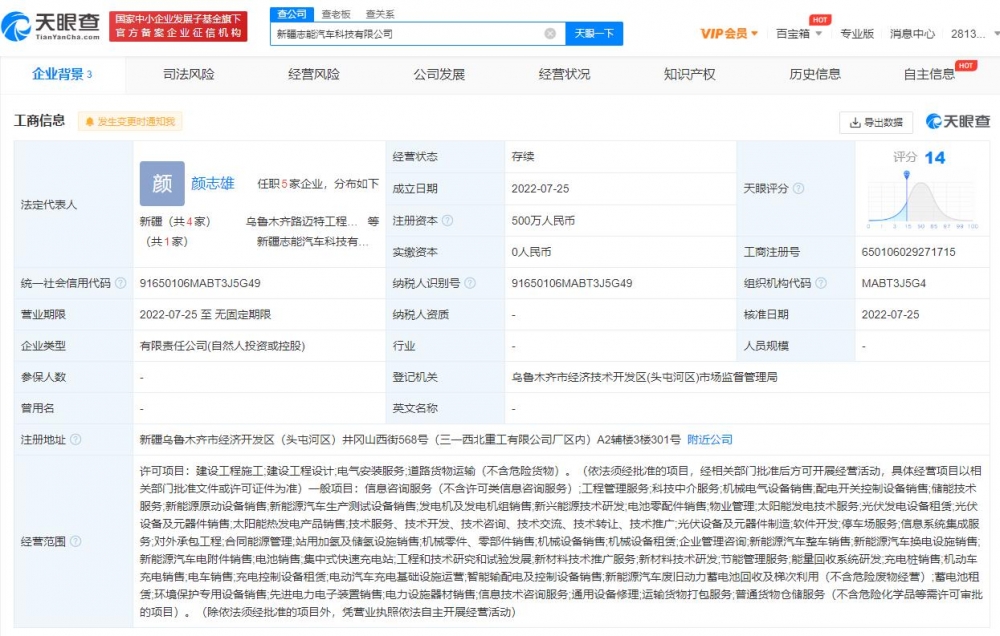The image size is (1000, 636).
Task: Select the 查老板 search mode
Action: (335, 14)
